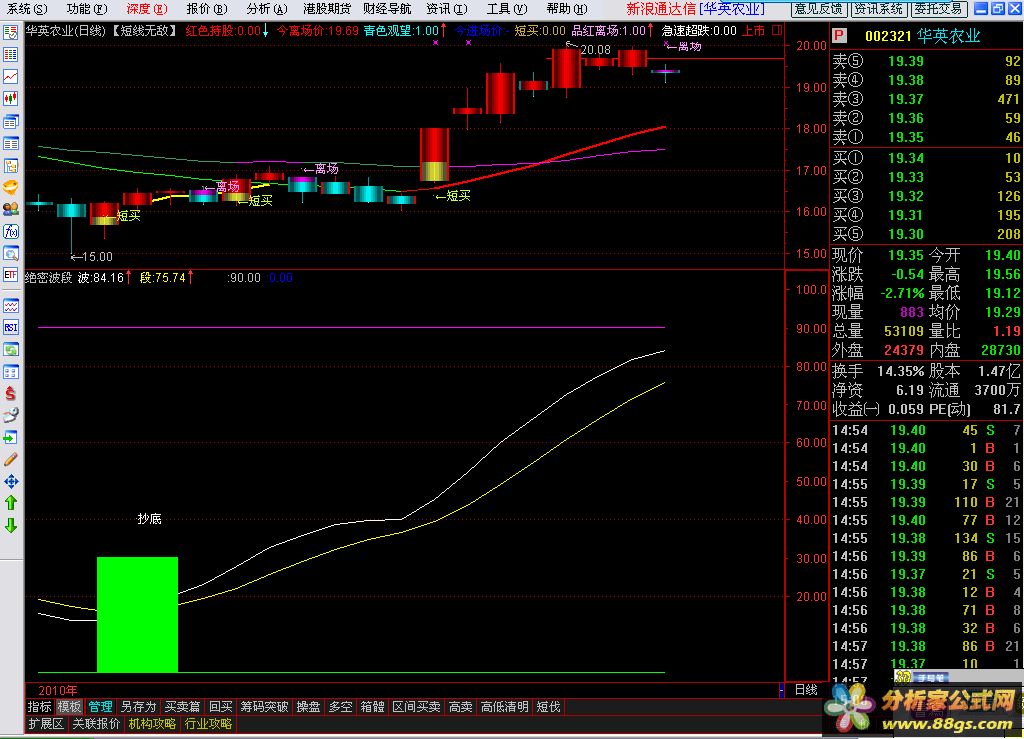The height and width of the screenshot is (739, 1024).
Task: Open the 工具(V) menu
Action: tap(507, 8)
